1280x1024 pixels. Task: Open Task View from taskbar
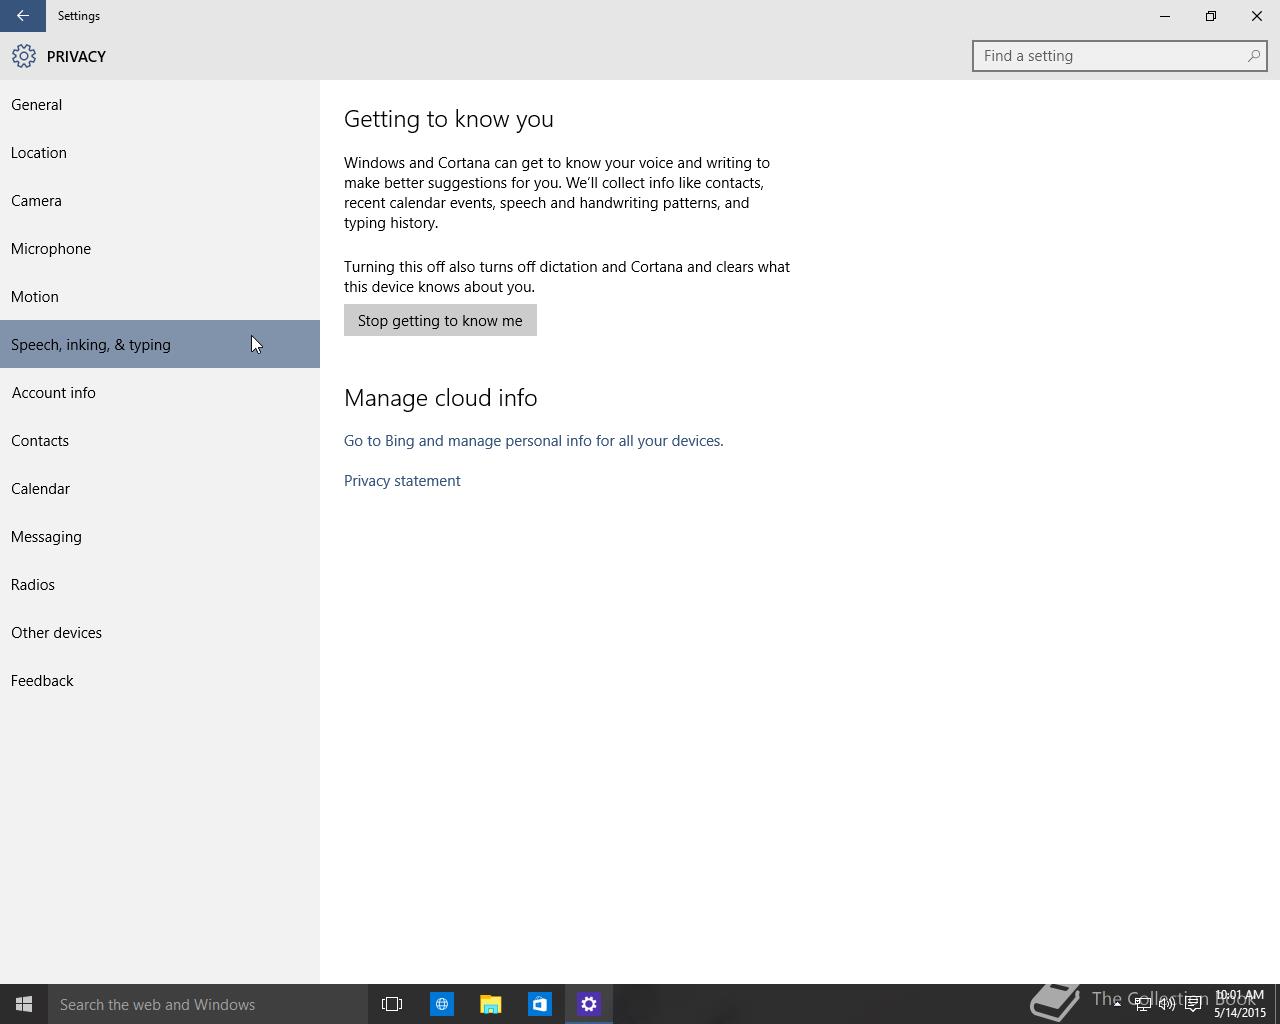click(x=392, y=1004)
